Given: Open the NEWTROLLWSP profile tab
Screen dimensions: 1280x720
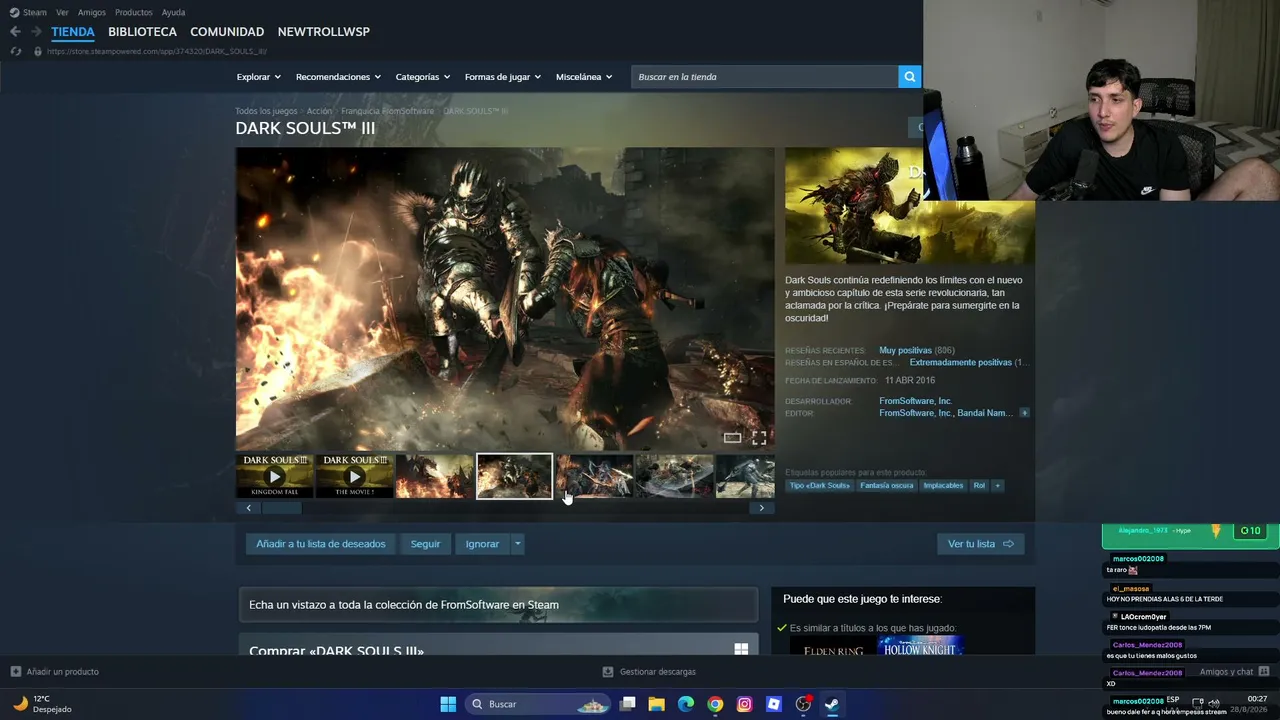Looking at the screenshot, I should click(x=324, y=32).
